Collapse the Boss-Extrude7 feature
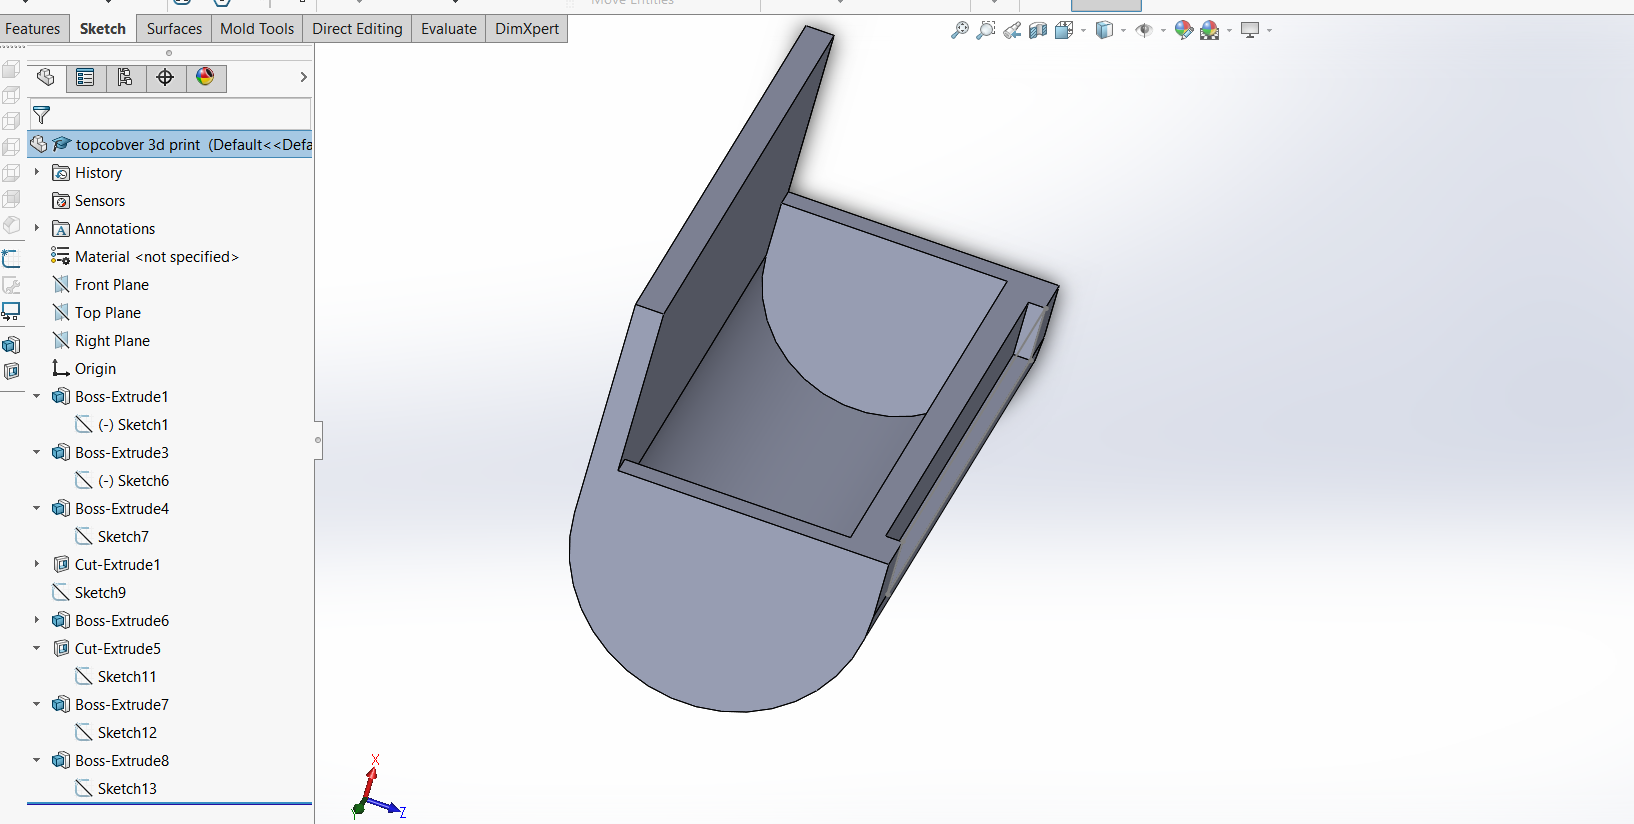1634x824 pixels. click(x=37, y=704)
